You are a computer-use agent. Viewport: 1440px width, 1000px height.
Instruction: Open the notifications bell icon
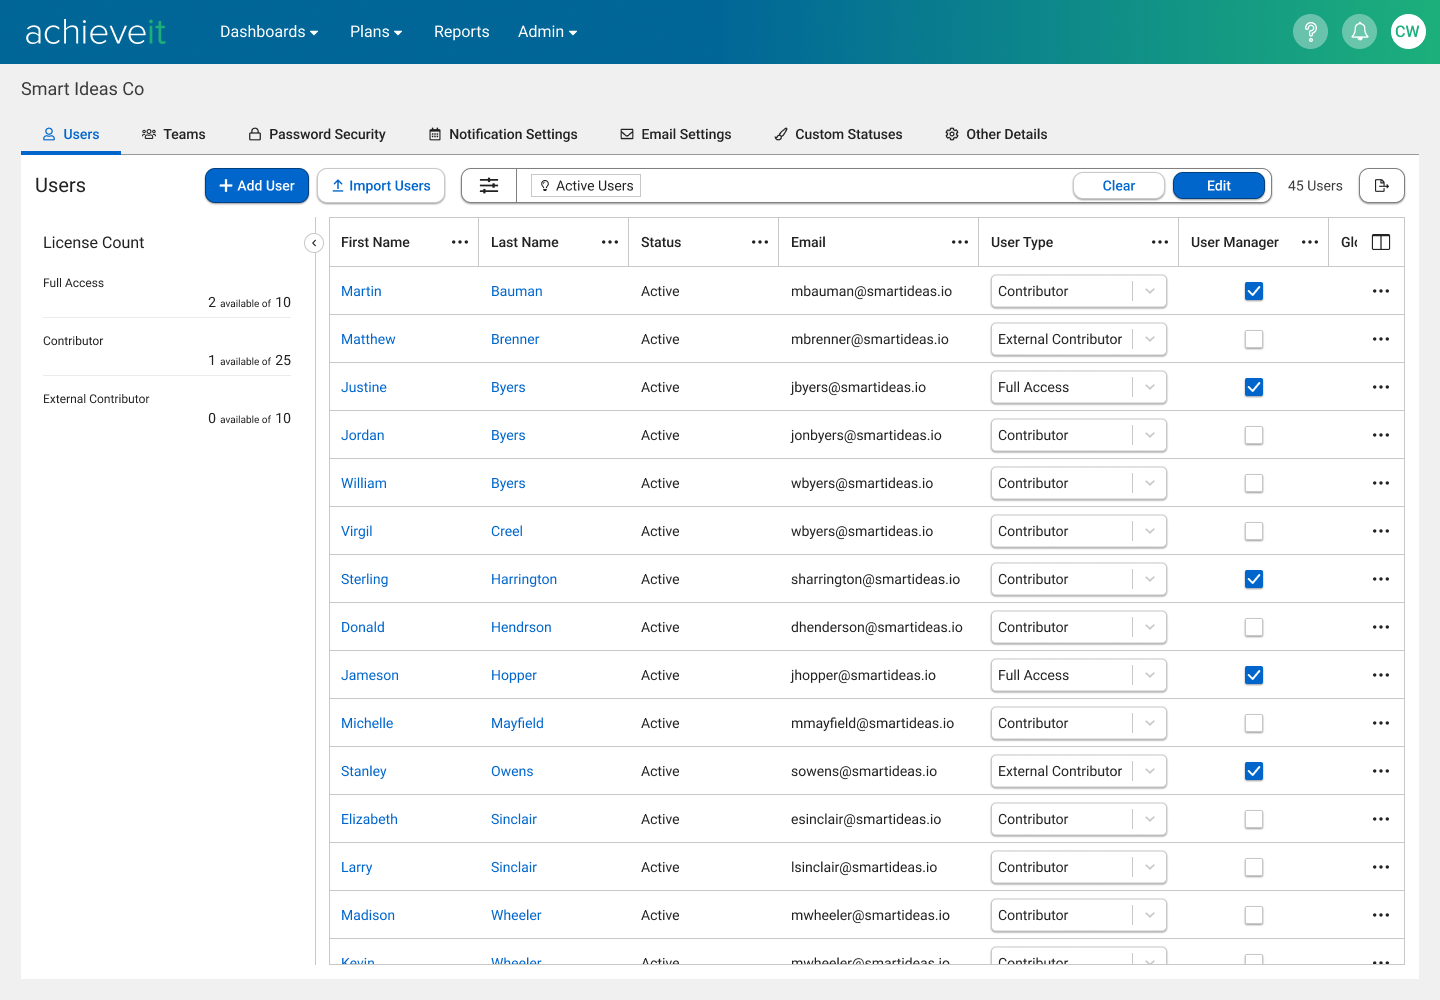click(x=1359, y=32)
